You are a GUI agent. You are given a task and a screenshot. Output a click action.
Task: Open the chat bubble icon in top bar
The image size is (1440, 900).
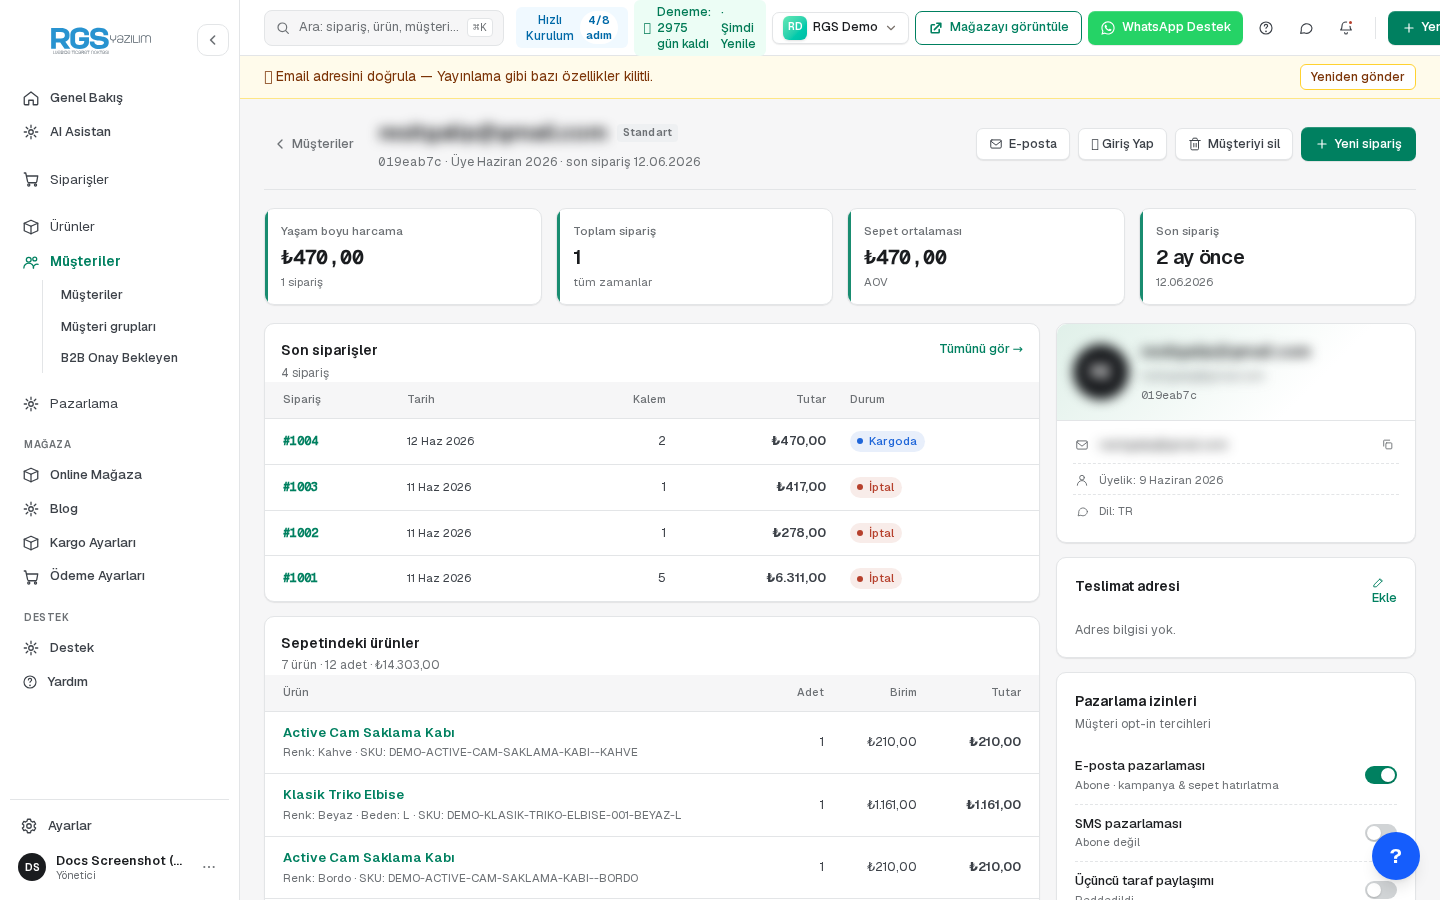coord(1306,28)
